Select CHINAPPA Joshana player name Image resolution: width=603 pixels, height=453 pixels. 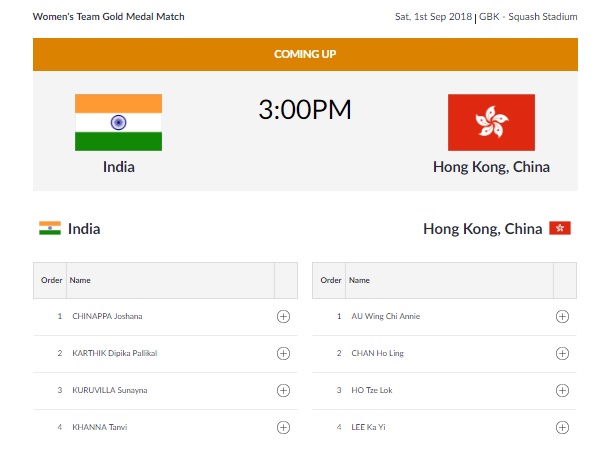point(107,316)
